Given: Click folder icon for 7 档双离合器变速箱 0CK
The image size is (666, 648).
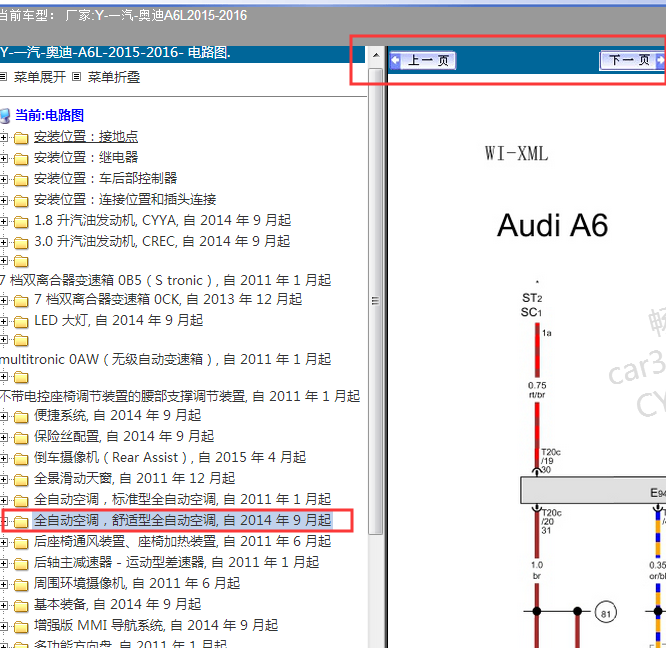Looking at the screenshot, I should (x=21, y=301).
